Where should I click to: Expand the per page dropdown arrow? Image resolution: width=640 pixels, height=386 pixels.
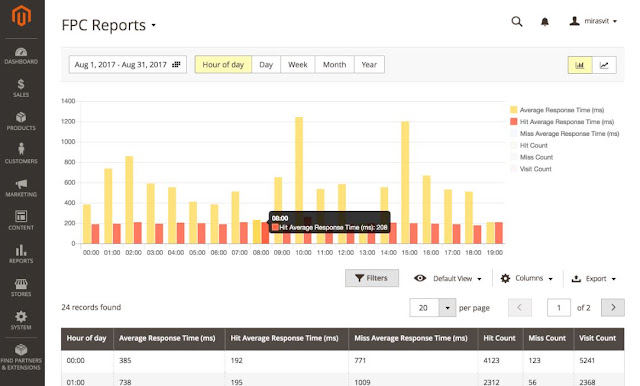(x=447, y=308)
